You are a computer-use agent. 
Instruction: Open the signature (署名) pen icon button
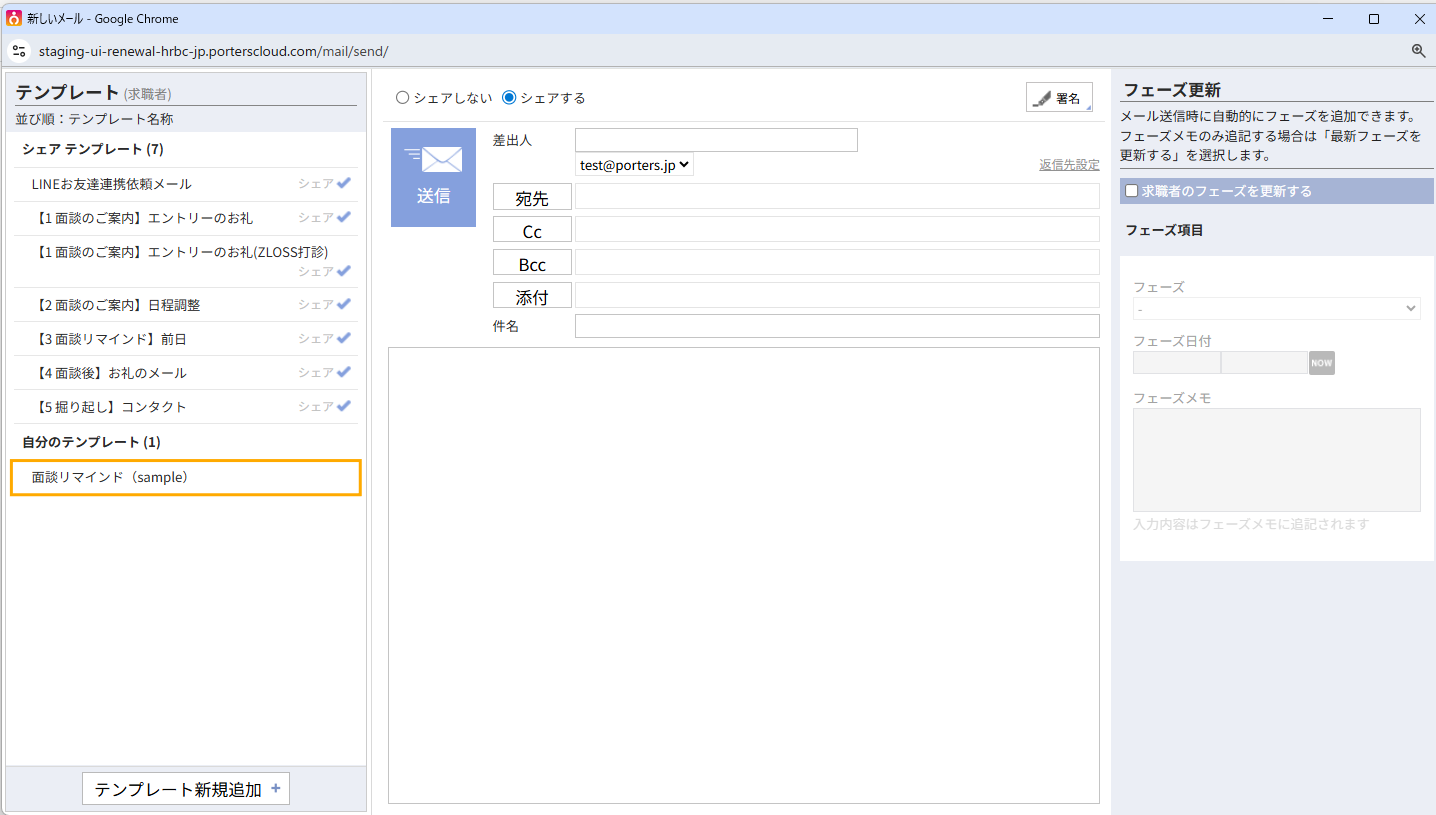click(1058, 98)
